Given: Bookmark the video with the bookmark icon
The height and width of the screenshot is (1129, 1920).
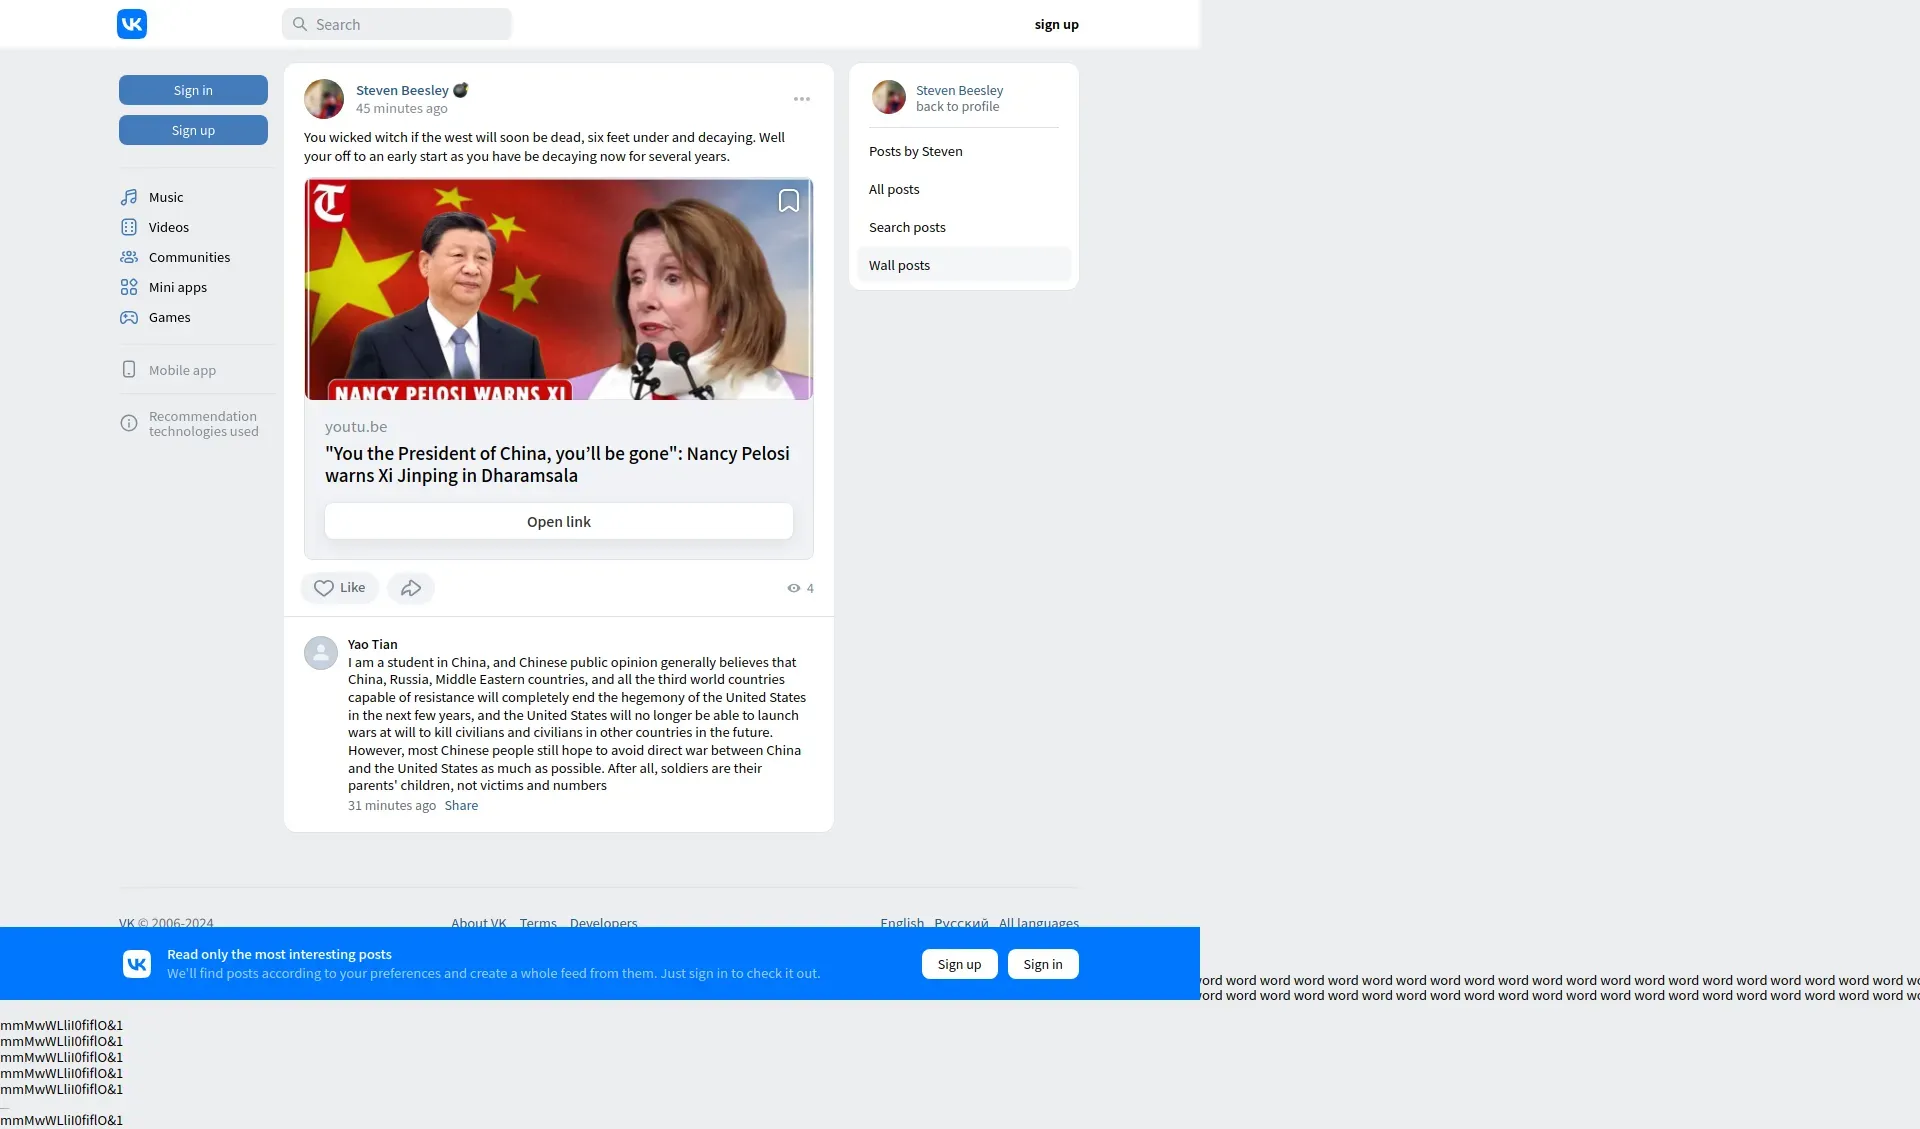Looking at the screenshot, I should click(x=788, y=201).
